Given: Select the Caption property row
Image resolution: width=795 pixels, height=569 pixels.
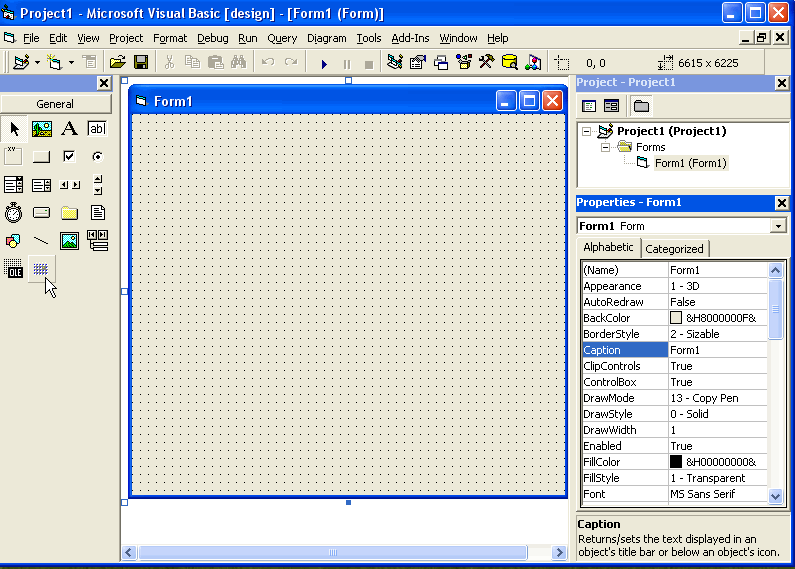Looking at the screenshot, I should 674,350.
